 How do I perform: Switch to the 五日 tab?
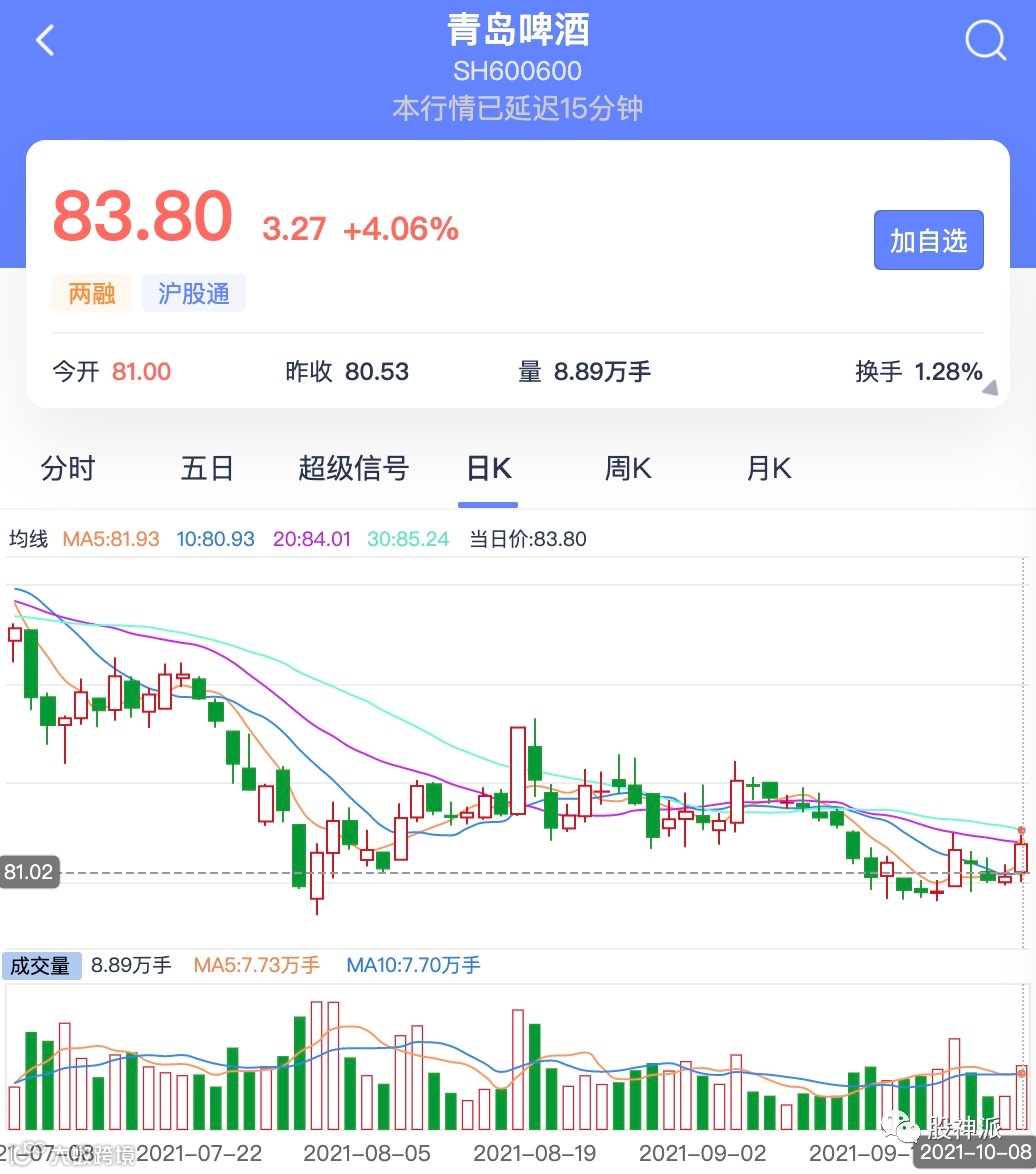pos(207,469)
